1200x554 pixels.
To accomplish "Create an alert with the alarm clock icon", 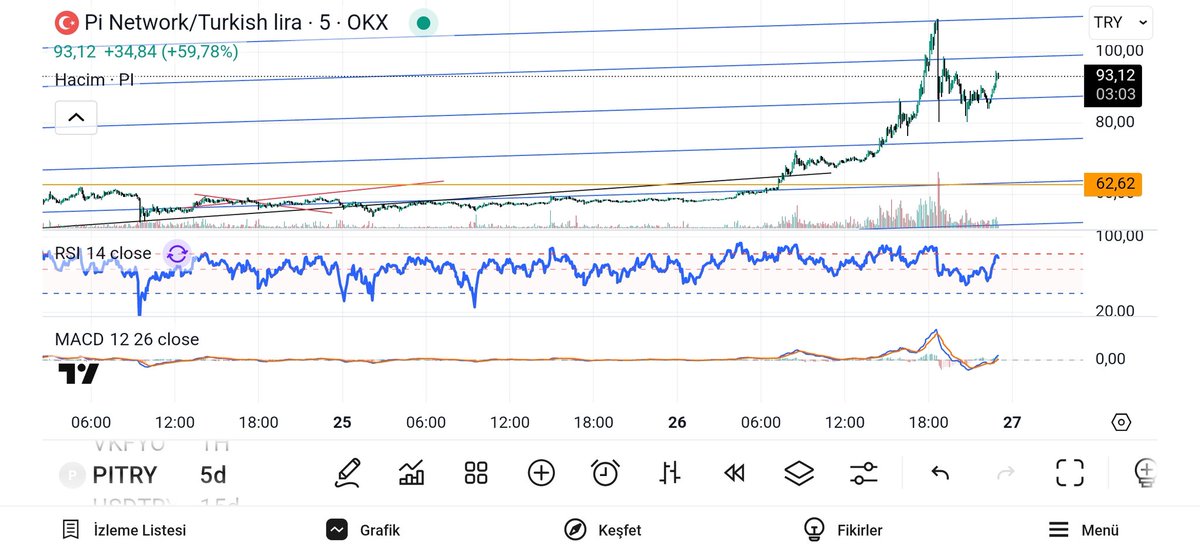I will pos(605,472).
